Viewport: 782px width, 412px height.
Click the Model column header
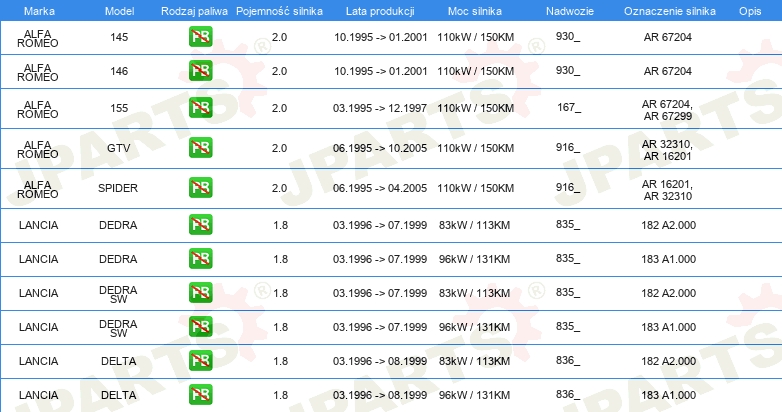(119, 11)
